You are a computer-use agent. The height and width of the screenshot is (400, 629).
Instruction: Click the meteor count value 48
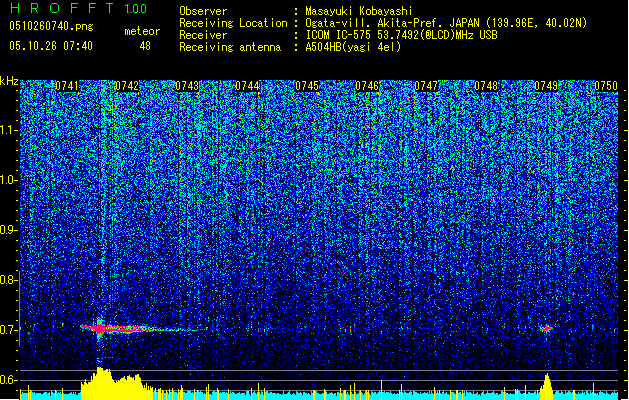pos(145,46)
